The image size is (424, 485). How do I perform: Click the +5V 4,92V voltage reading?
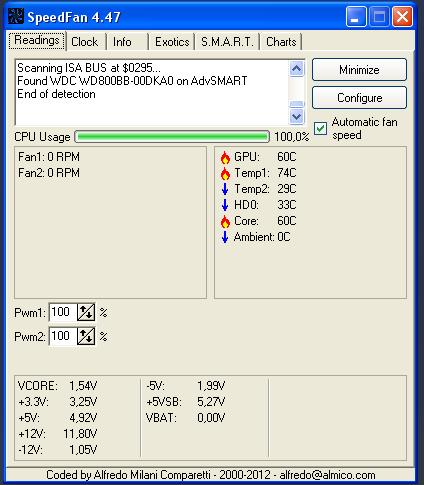click(57, 418)
